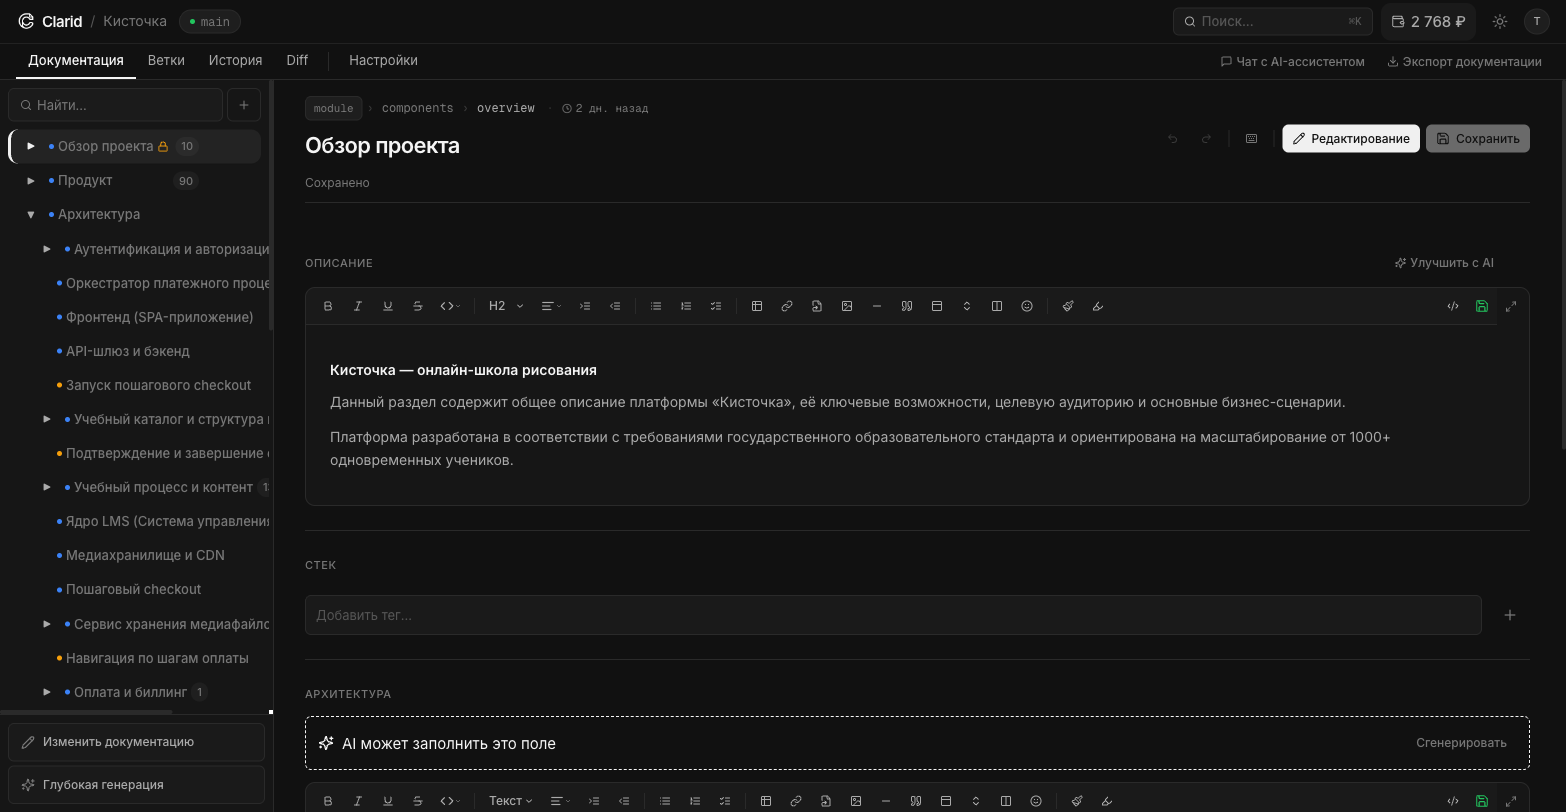Insert a link in the description text

pyautogui.click(x=787, y=306)
